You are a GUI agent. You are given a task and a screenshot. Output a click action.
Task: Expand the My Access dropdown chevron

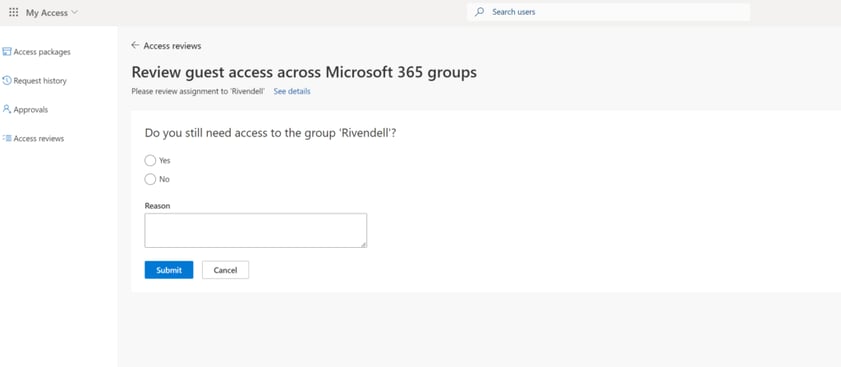(74, 12)
